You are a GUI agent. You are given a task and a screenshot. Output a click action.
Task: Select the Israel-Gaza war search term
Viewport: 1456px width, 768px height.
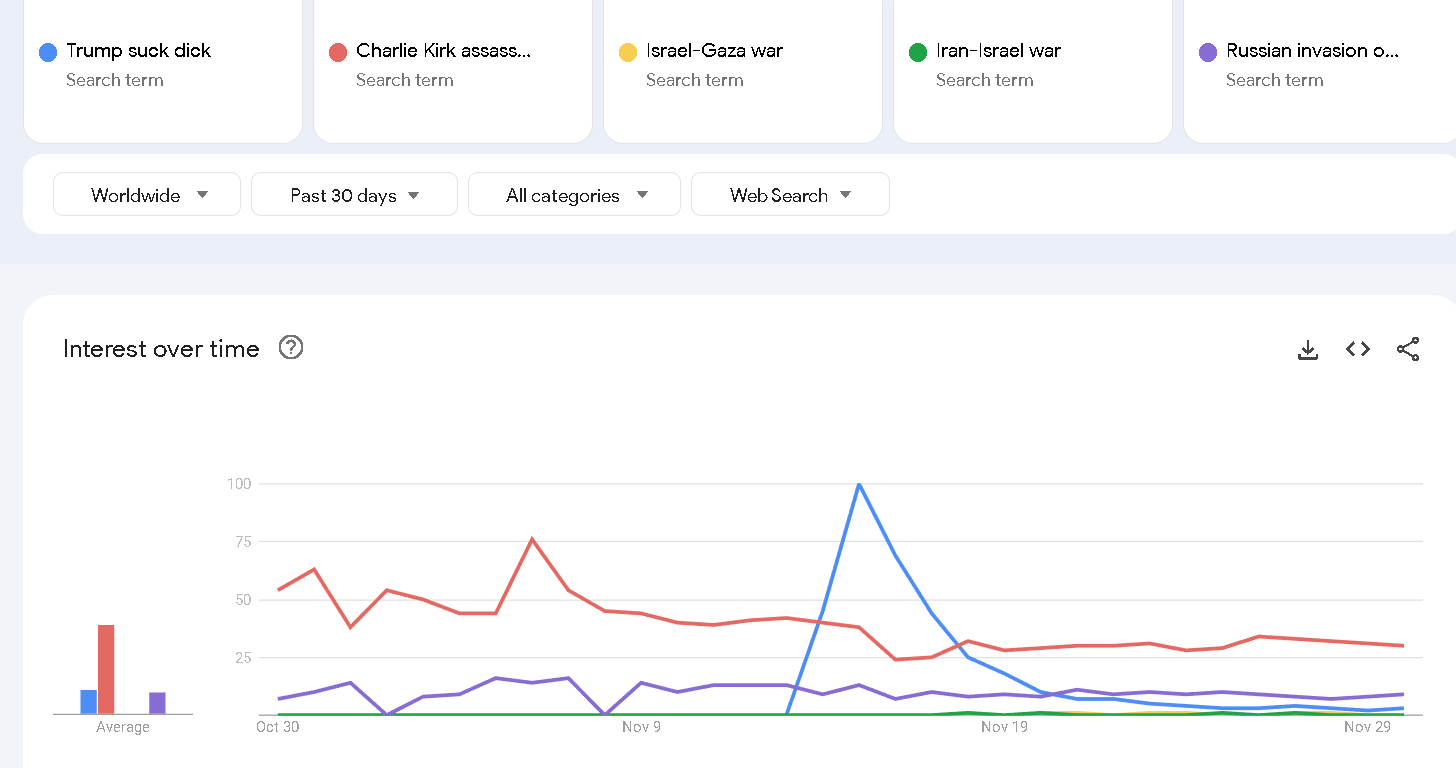(714, 51)
